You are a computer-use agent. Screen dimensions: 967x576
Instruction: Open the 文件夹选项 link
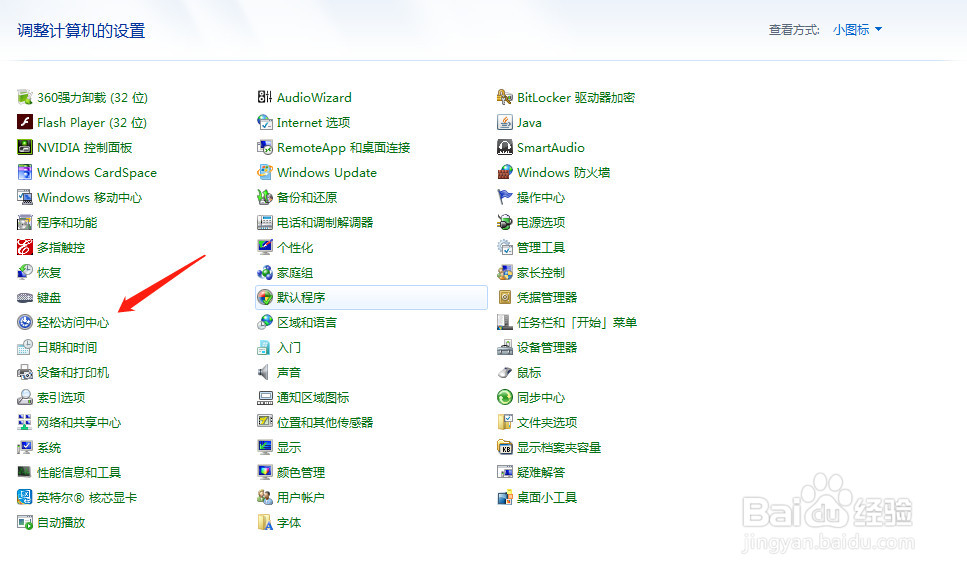click(547, 423)
